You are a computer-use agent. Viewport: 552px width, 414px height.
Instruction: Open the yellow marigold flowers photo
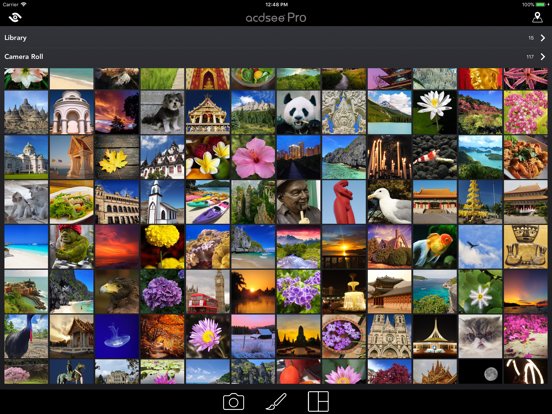pos(162,247)
